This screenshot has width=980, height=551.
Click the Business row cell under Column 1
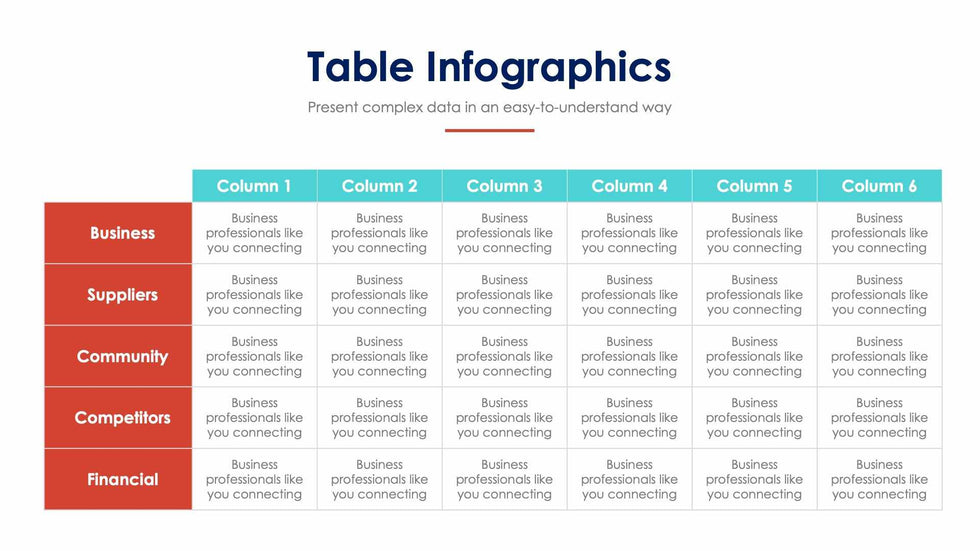tap(254, 233)
